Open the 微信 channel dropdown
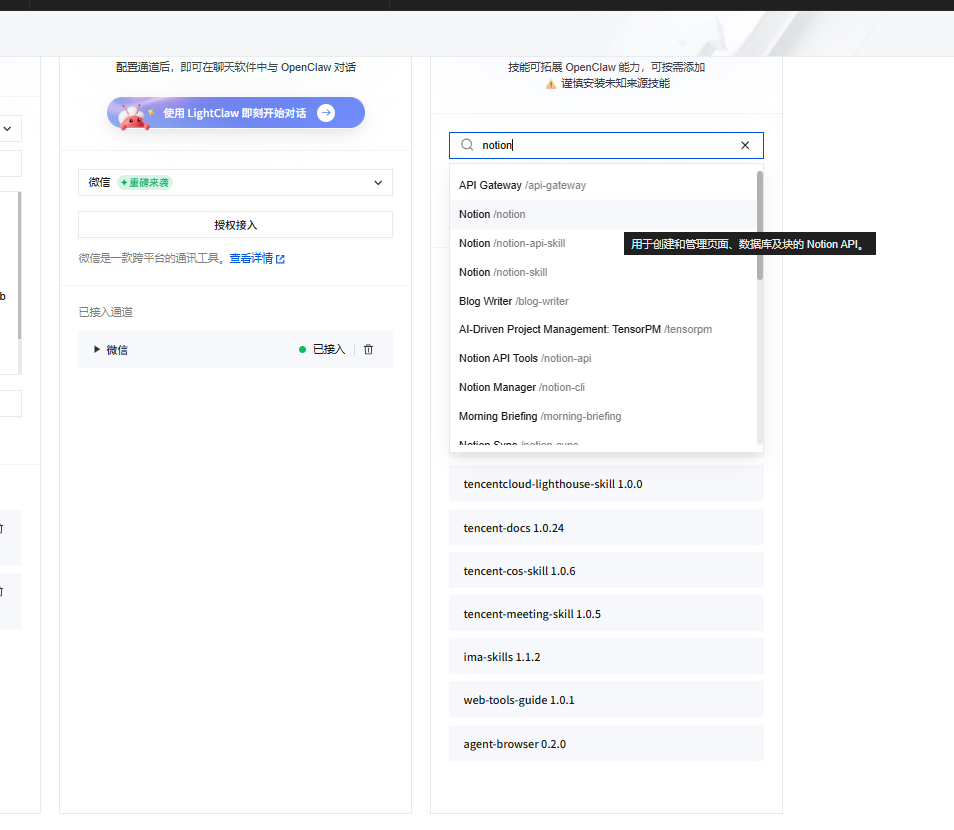The height and width of the screenshot is (830, 954). coord(235,183)
